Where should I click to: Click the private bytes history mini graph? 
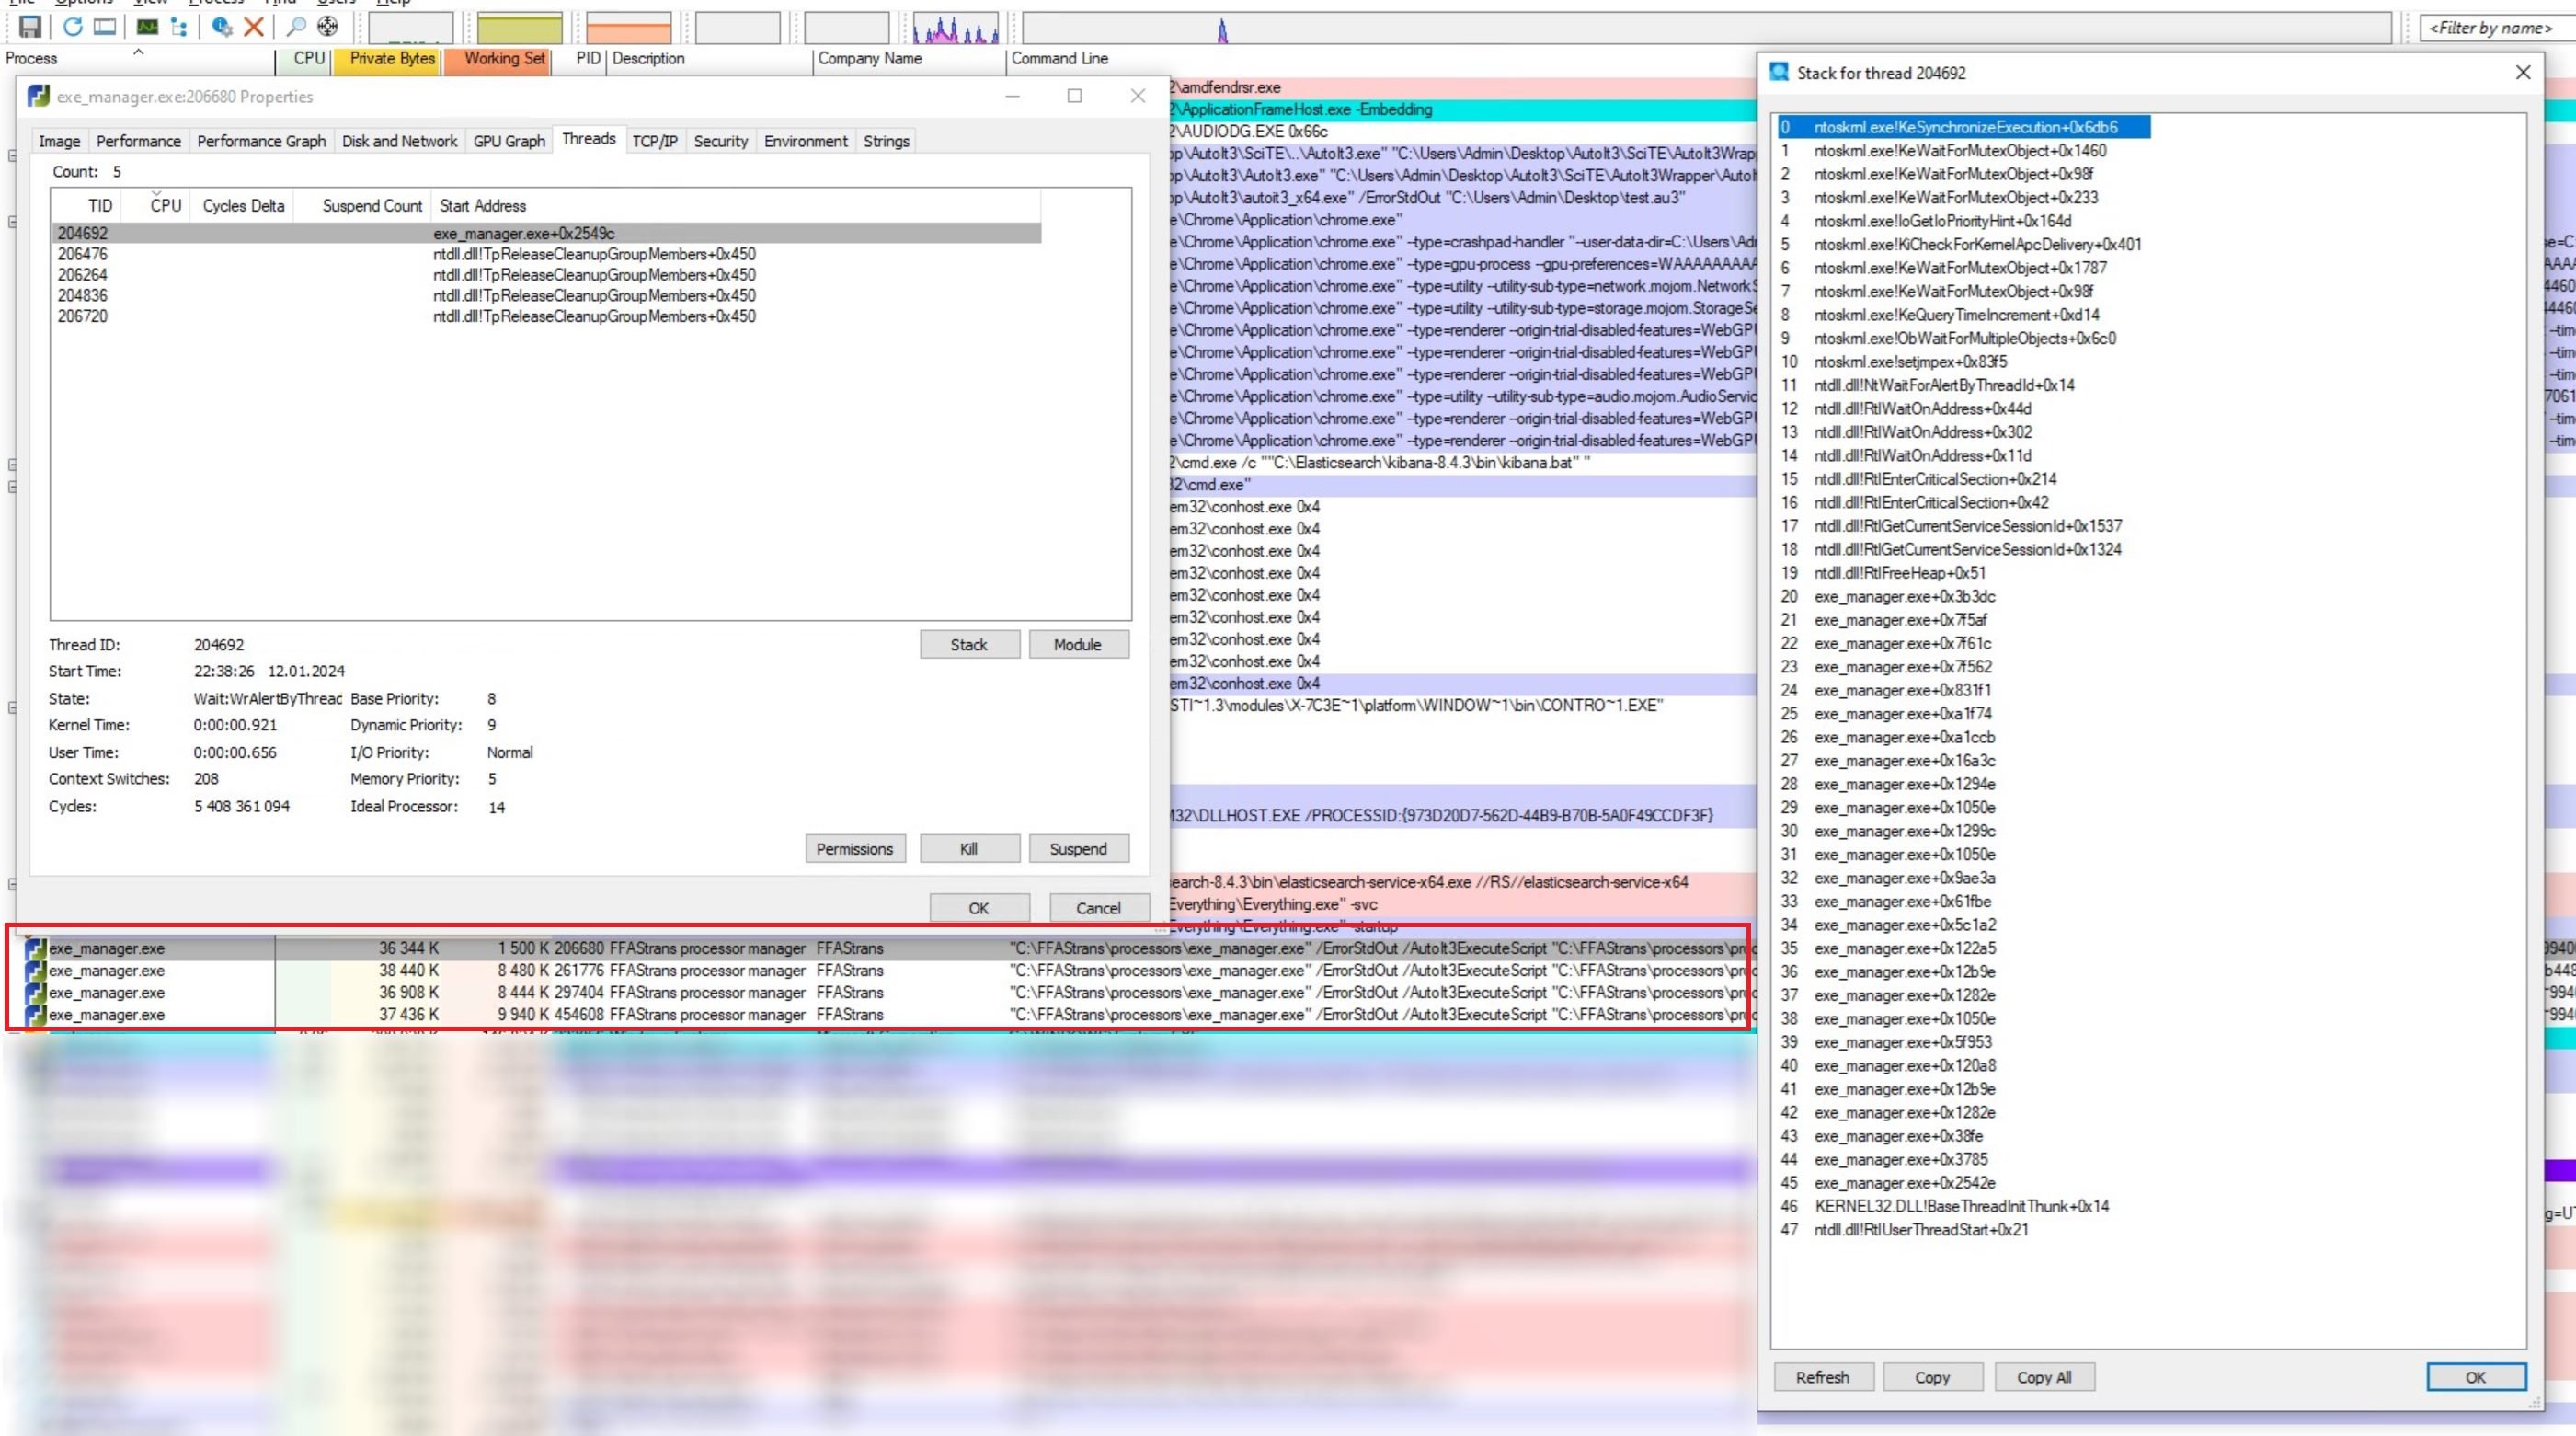click(519, 28)
